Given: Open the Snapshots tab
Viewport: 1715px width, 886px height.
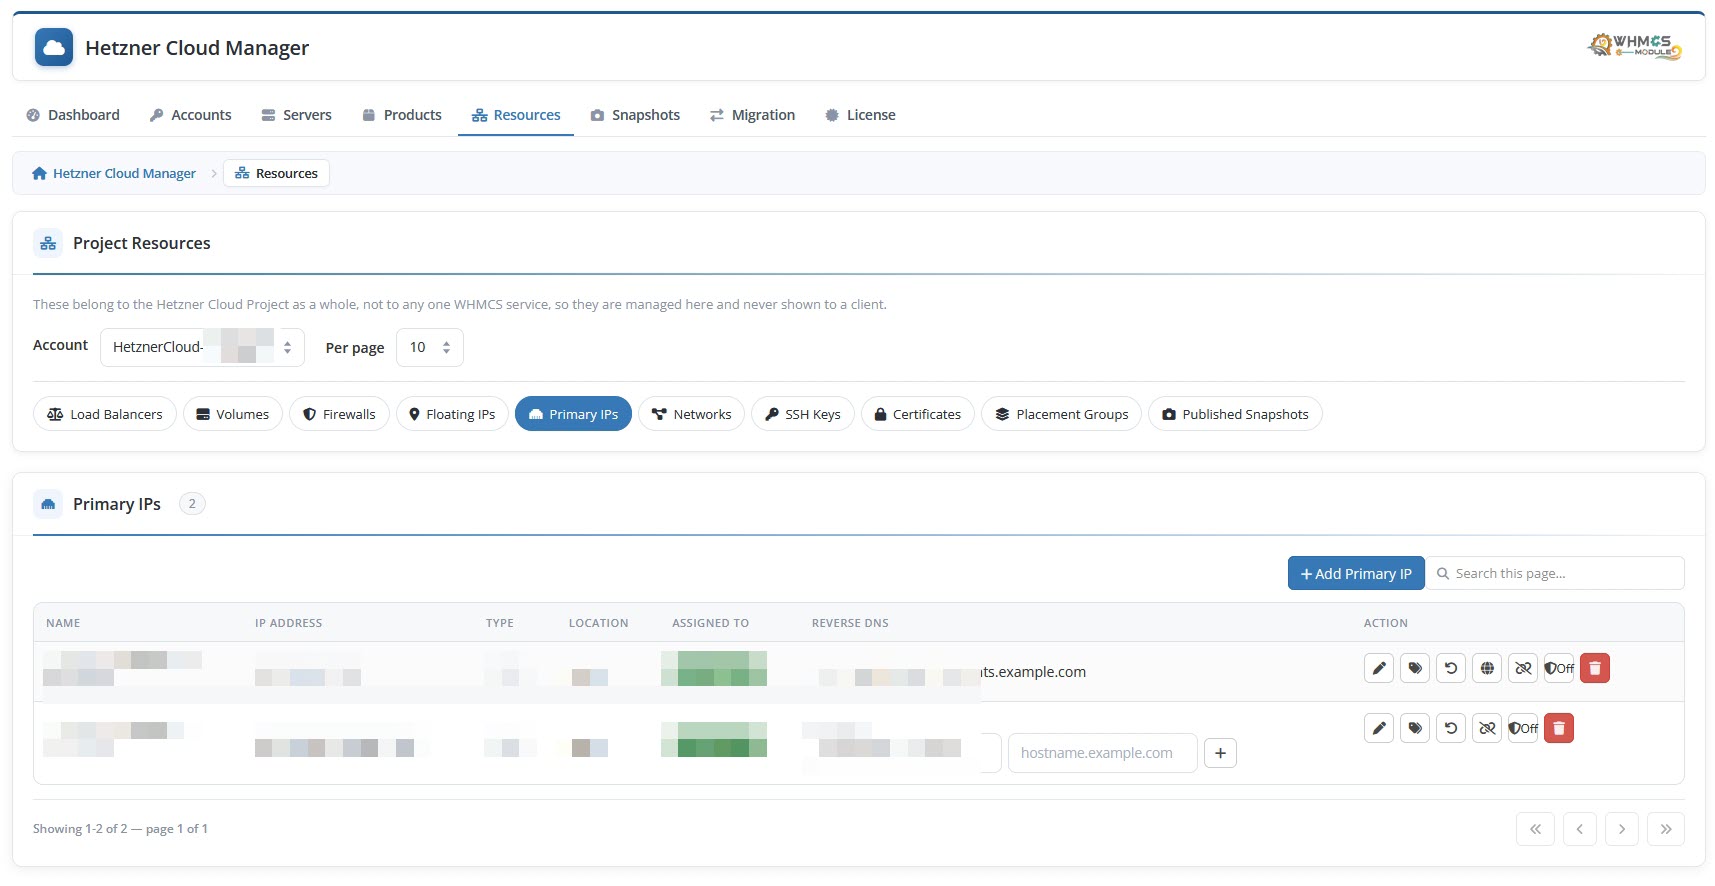Looking at the screenshot, I should coord(635,115).
